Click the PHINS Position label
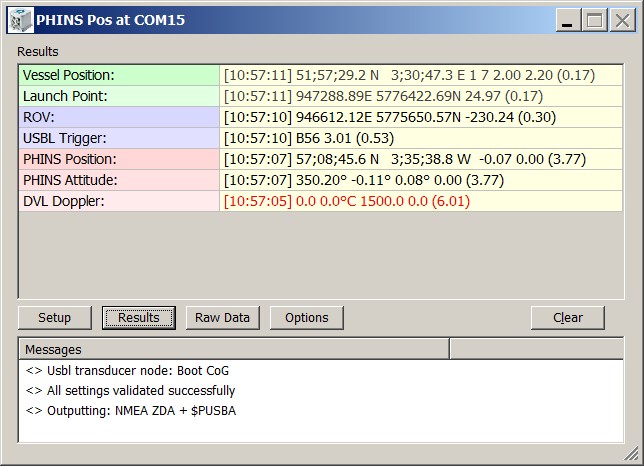This screenshot has width=644, height=466. pyautogui.click(x=119, y=159)
